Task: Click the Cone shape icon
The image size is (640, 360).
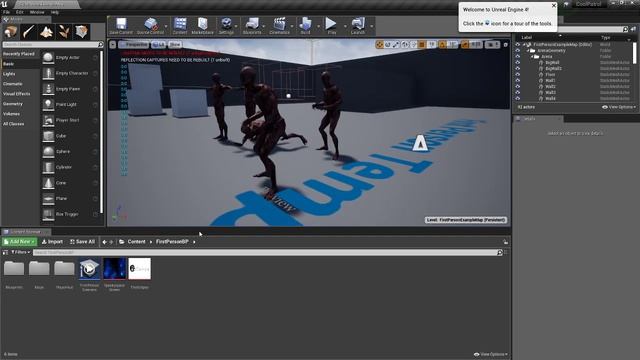Action: click(x=48, y=183)
